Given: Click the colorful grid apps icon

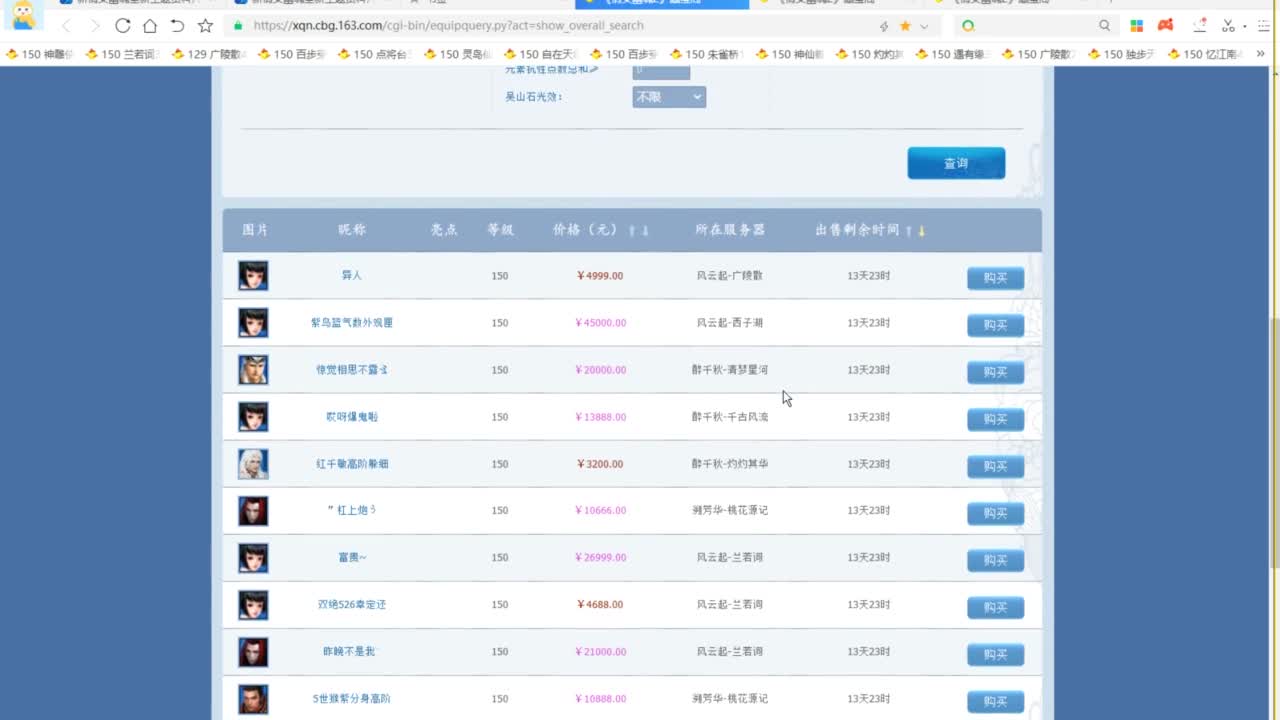Looking at the screenshot, I should coord(1137,26).
